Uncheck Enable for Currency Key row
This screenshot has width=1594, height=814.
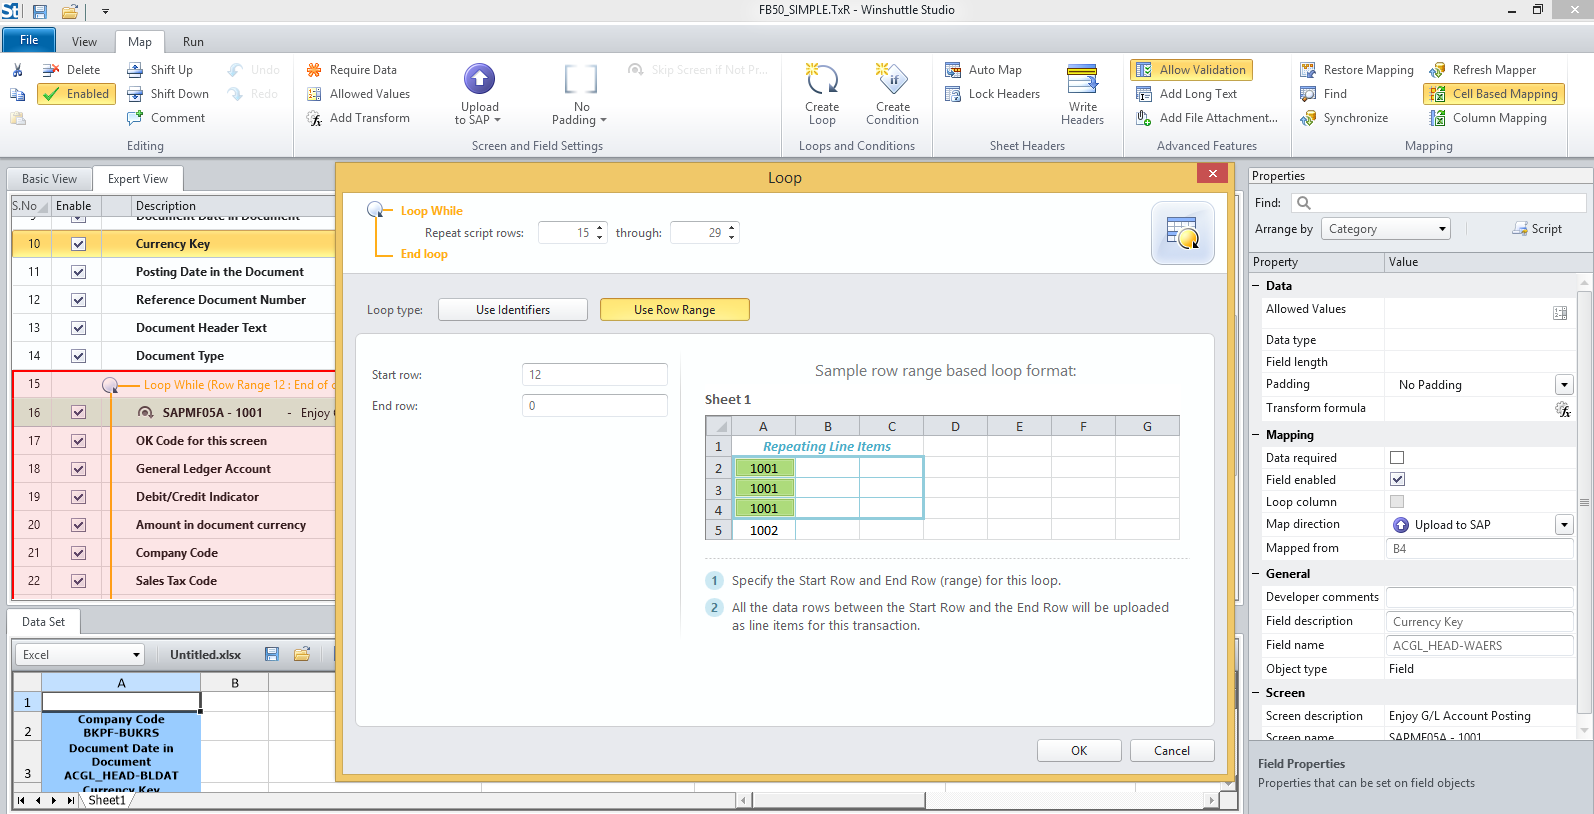(x=79, y=244)
